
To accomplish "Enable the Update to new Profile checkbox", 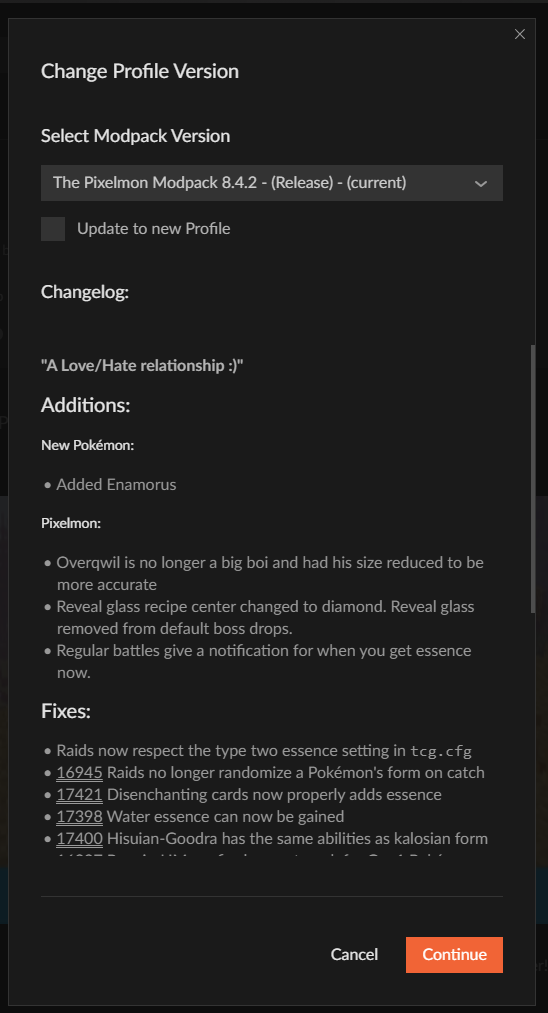I will click(x=53, y=229).
